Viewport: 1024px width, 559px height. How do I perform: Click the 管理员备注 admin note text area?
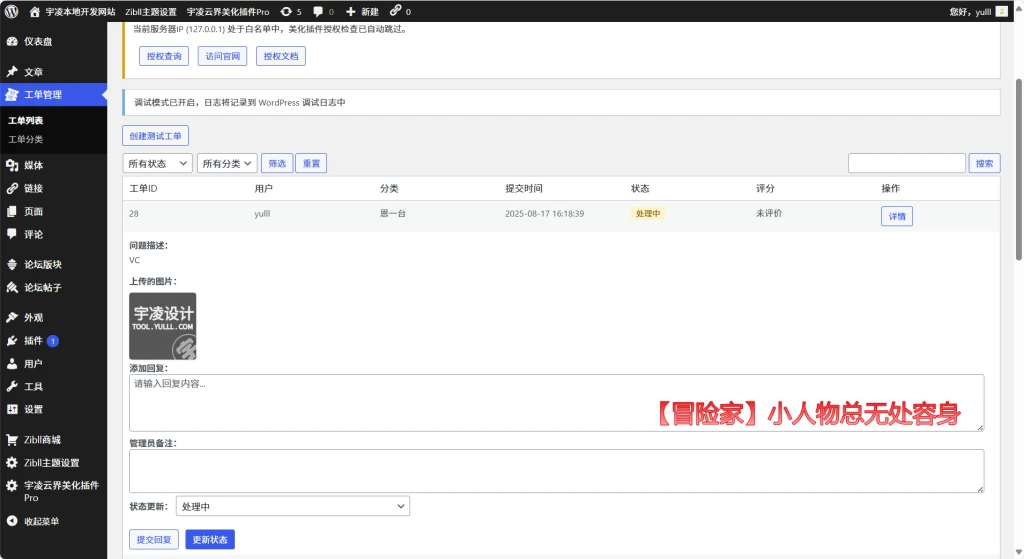point(556,471)
